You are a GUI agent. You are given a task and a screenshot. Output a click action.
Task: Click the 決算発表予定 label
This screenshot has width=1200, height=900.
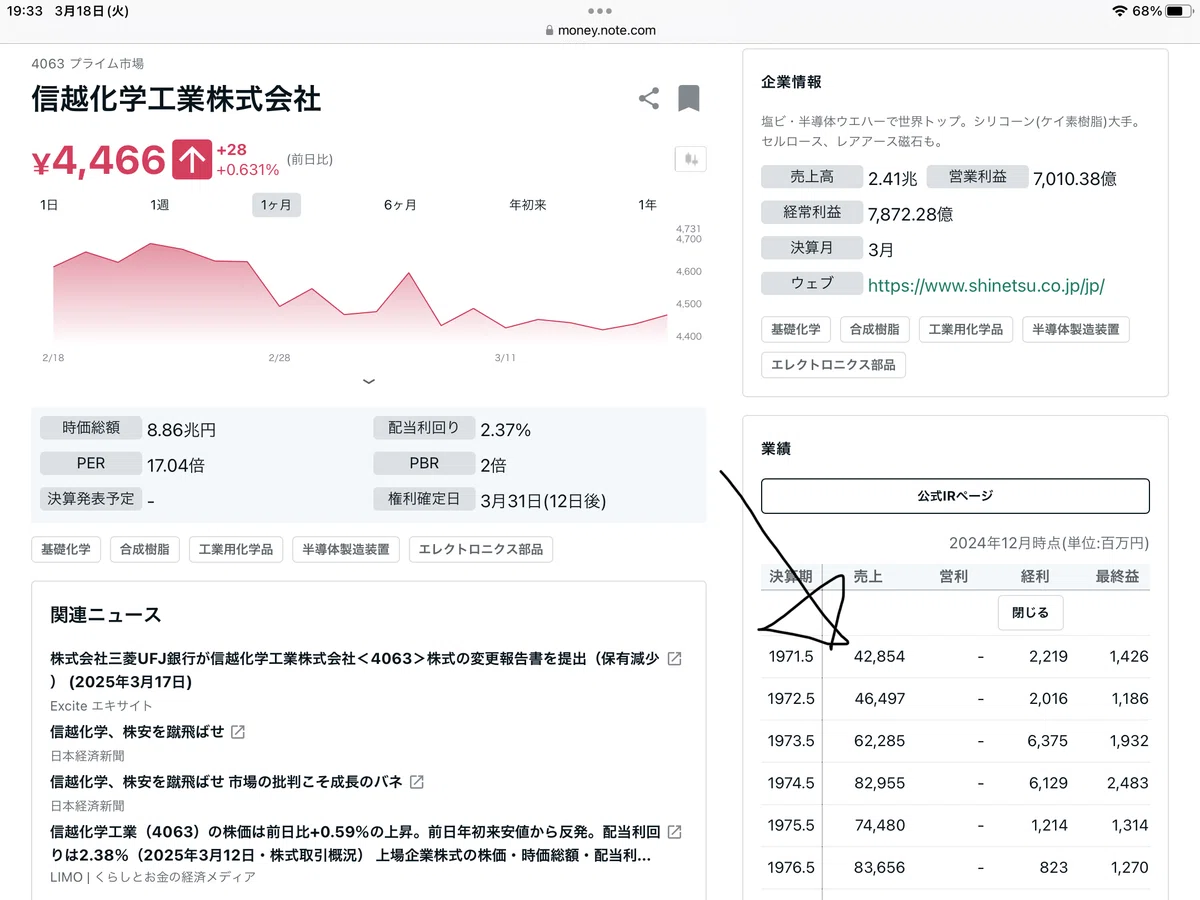pos(91,498)
